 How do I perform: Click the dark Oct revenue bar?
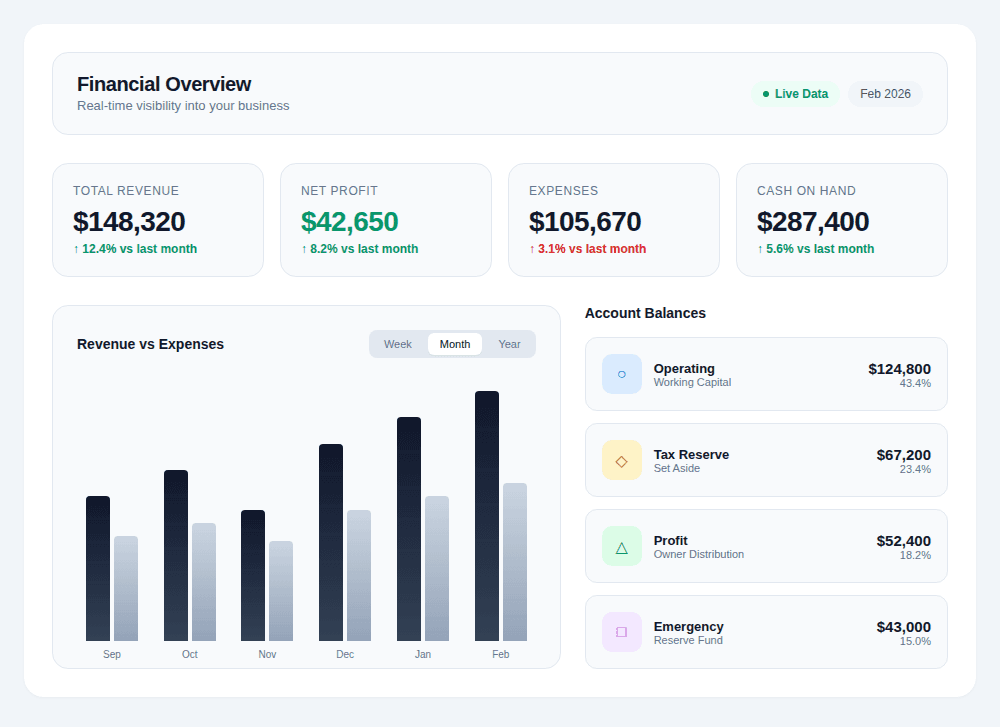point(176,555)
